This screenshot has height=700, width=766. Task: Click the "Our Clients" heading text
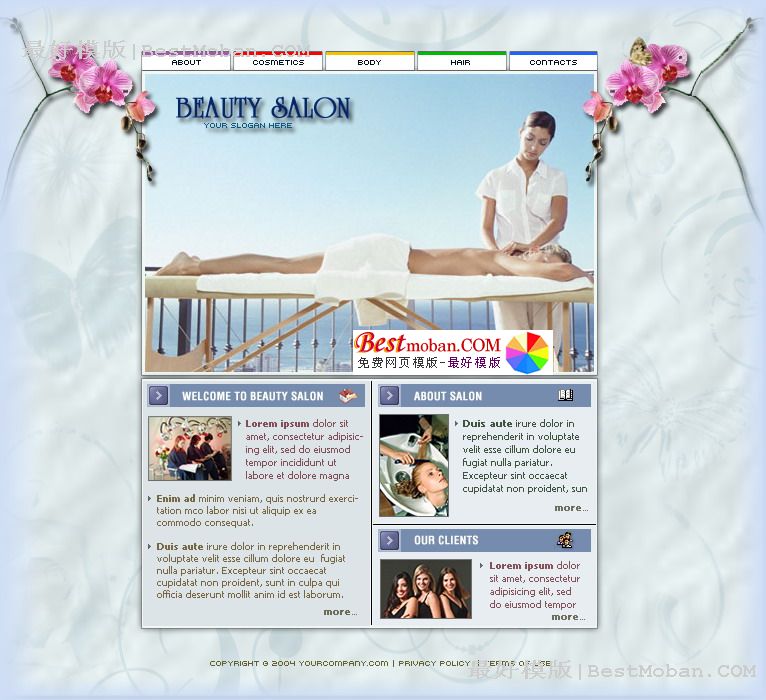(447, 540)
